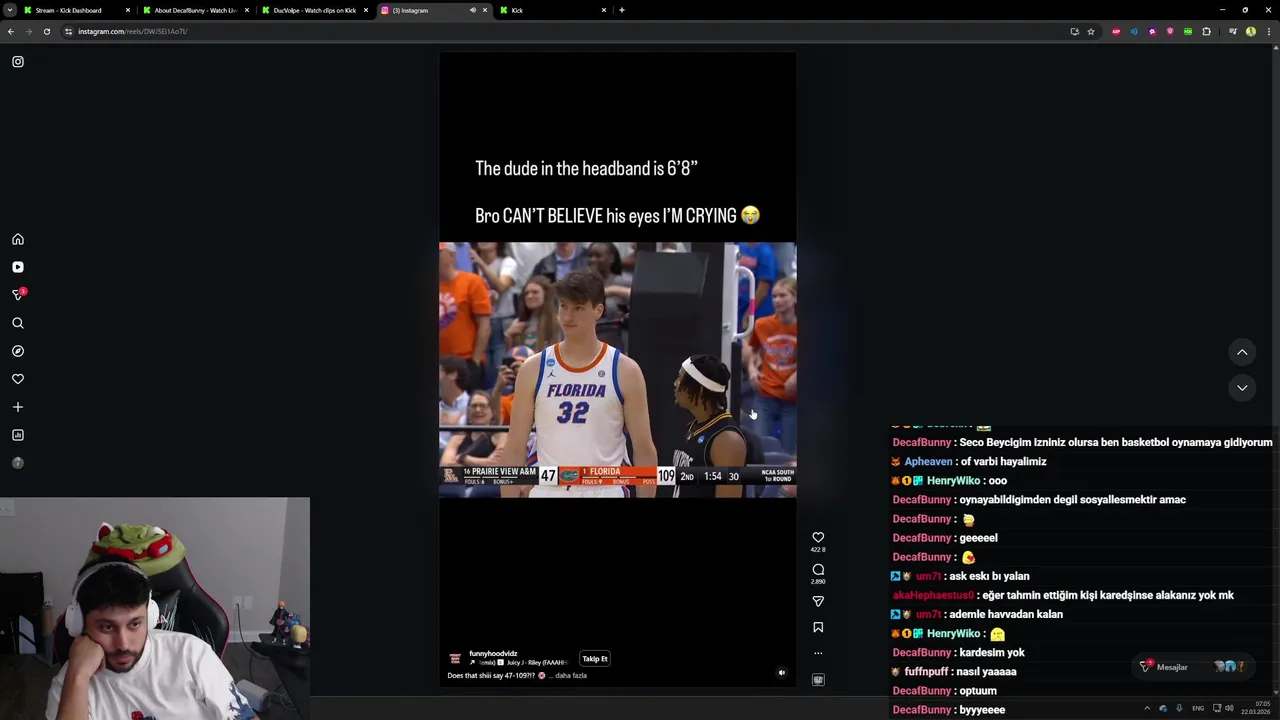Open more options for the reel

(x=818, y=653)
